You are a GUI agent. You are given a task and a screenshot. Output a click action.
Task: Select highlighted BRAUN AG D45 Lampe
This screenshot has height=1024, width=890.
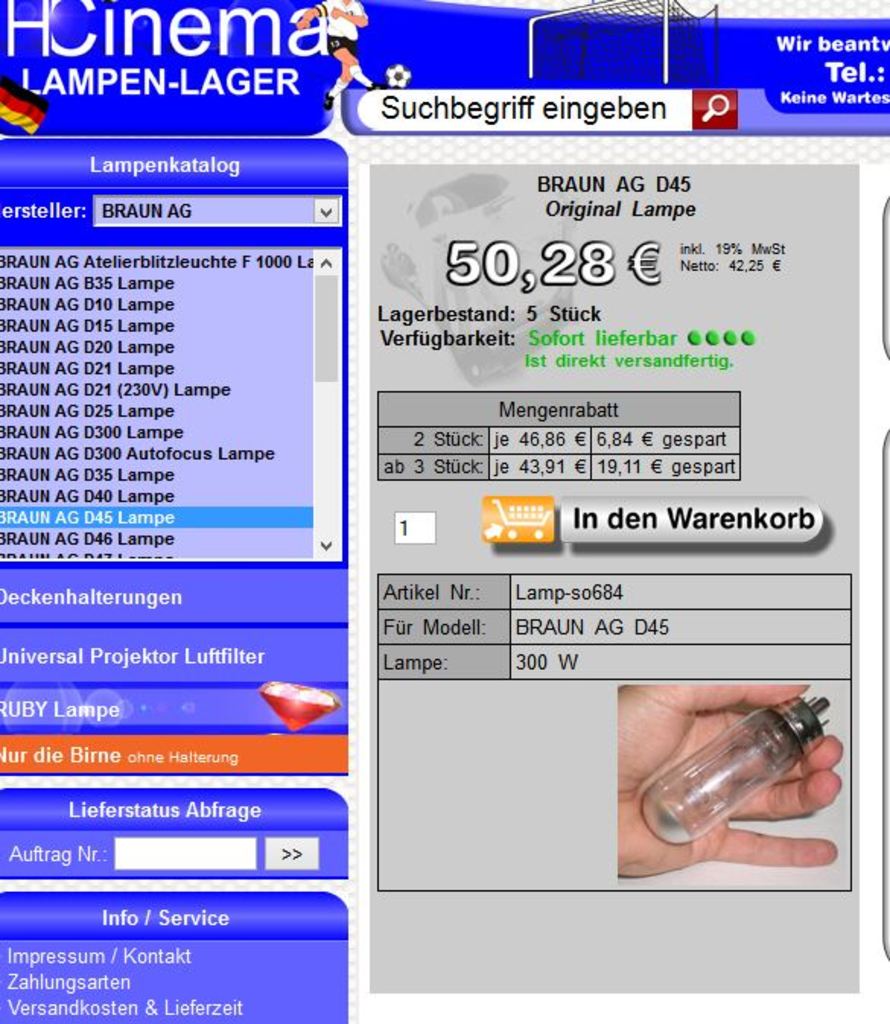157,517
